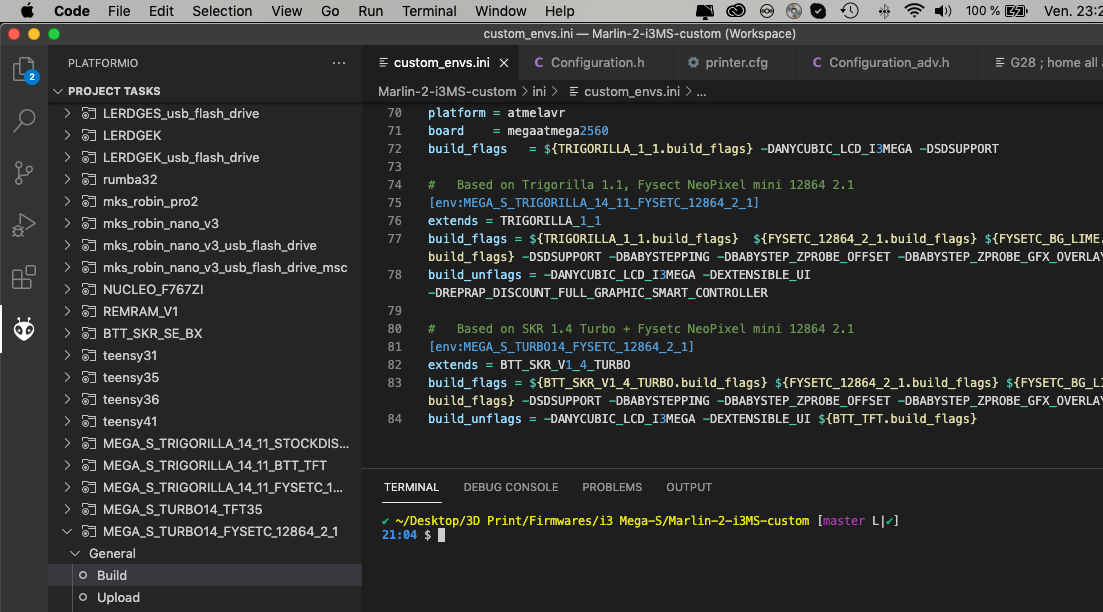Open the Terminal menu in menu bar
Image resolution: width=1103 pixels, height=612 pixels.
pos(429,11)
